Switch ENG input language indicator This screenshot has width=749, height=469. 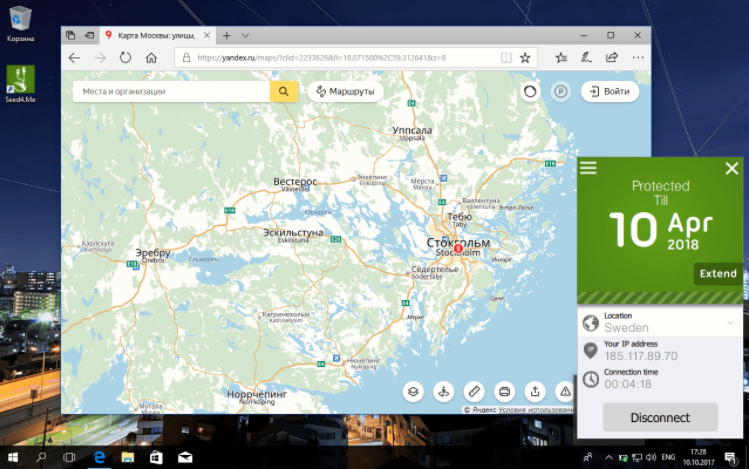coord(668,458)
